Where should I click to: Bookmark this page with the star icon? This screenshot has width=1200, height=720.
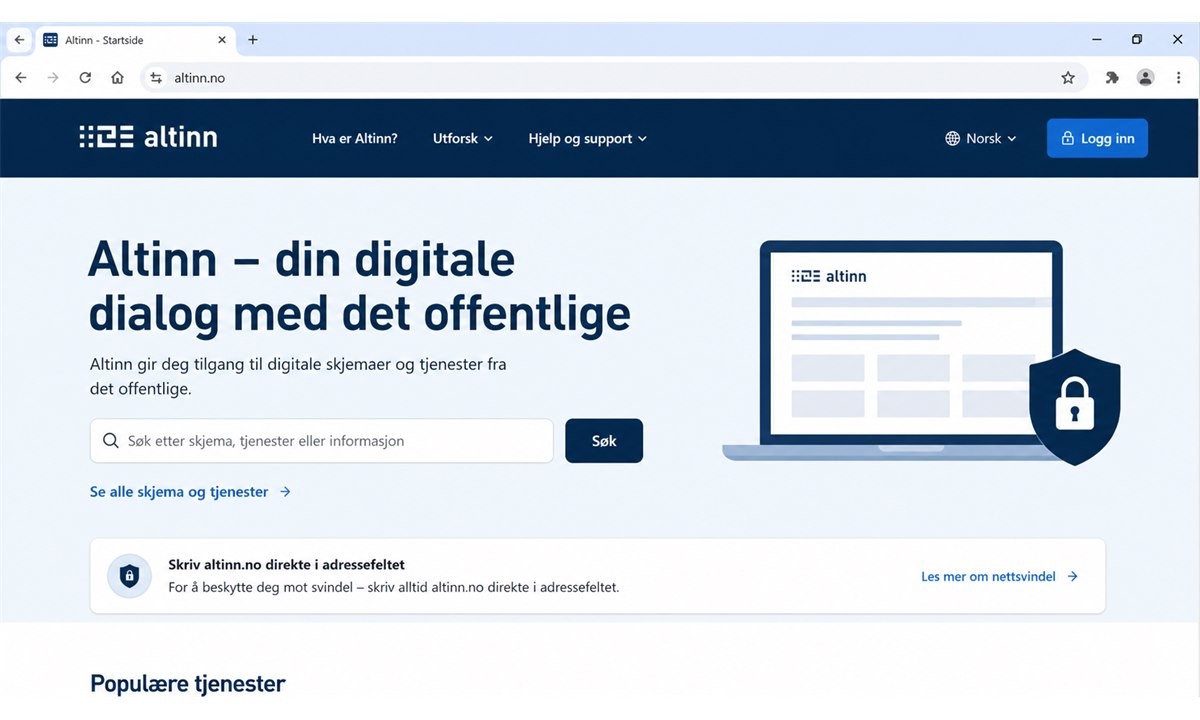(1068, 78)
